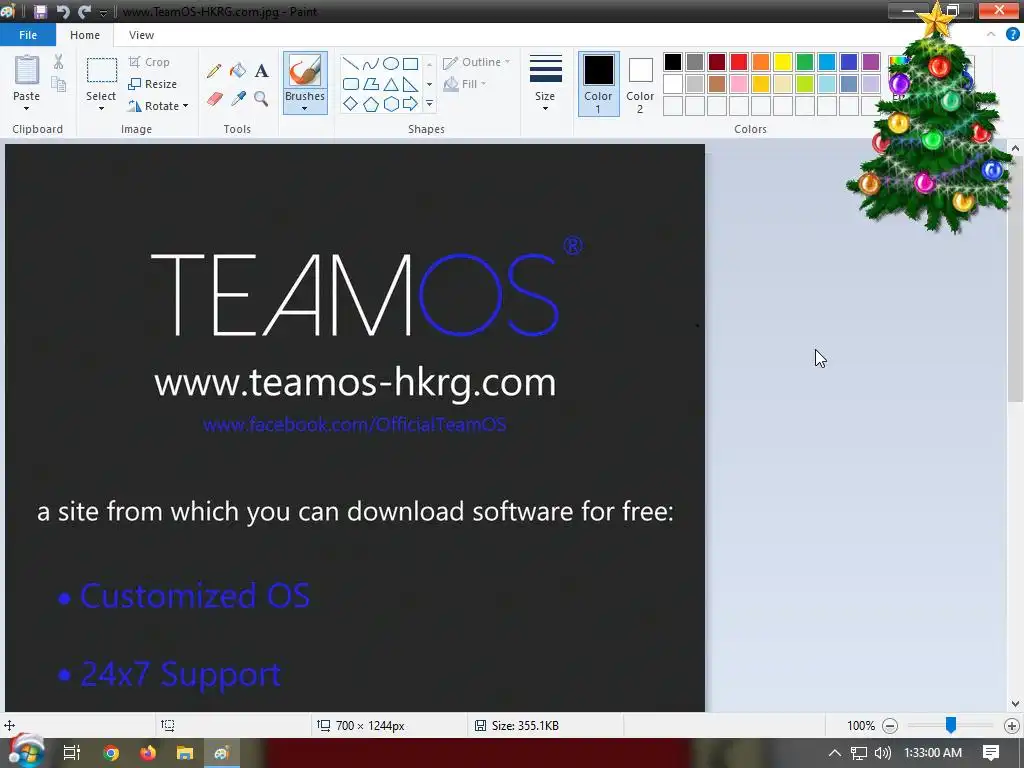Click the vertical scrollbar up arrow
The width and height of the screenshot is (1024, 768).
(1015, 149)
